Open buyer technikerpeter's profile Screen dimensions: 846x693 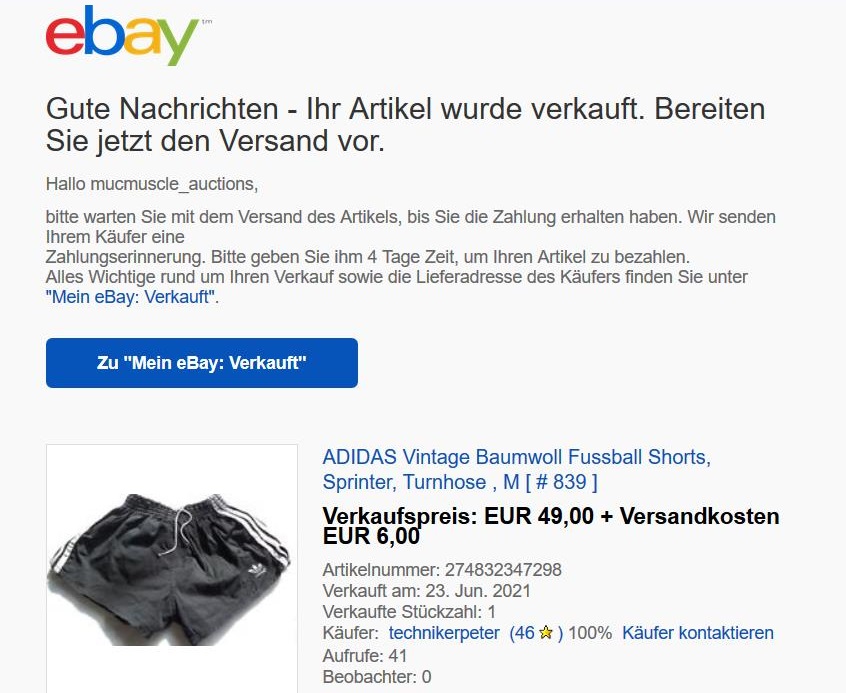coord(444,633)
